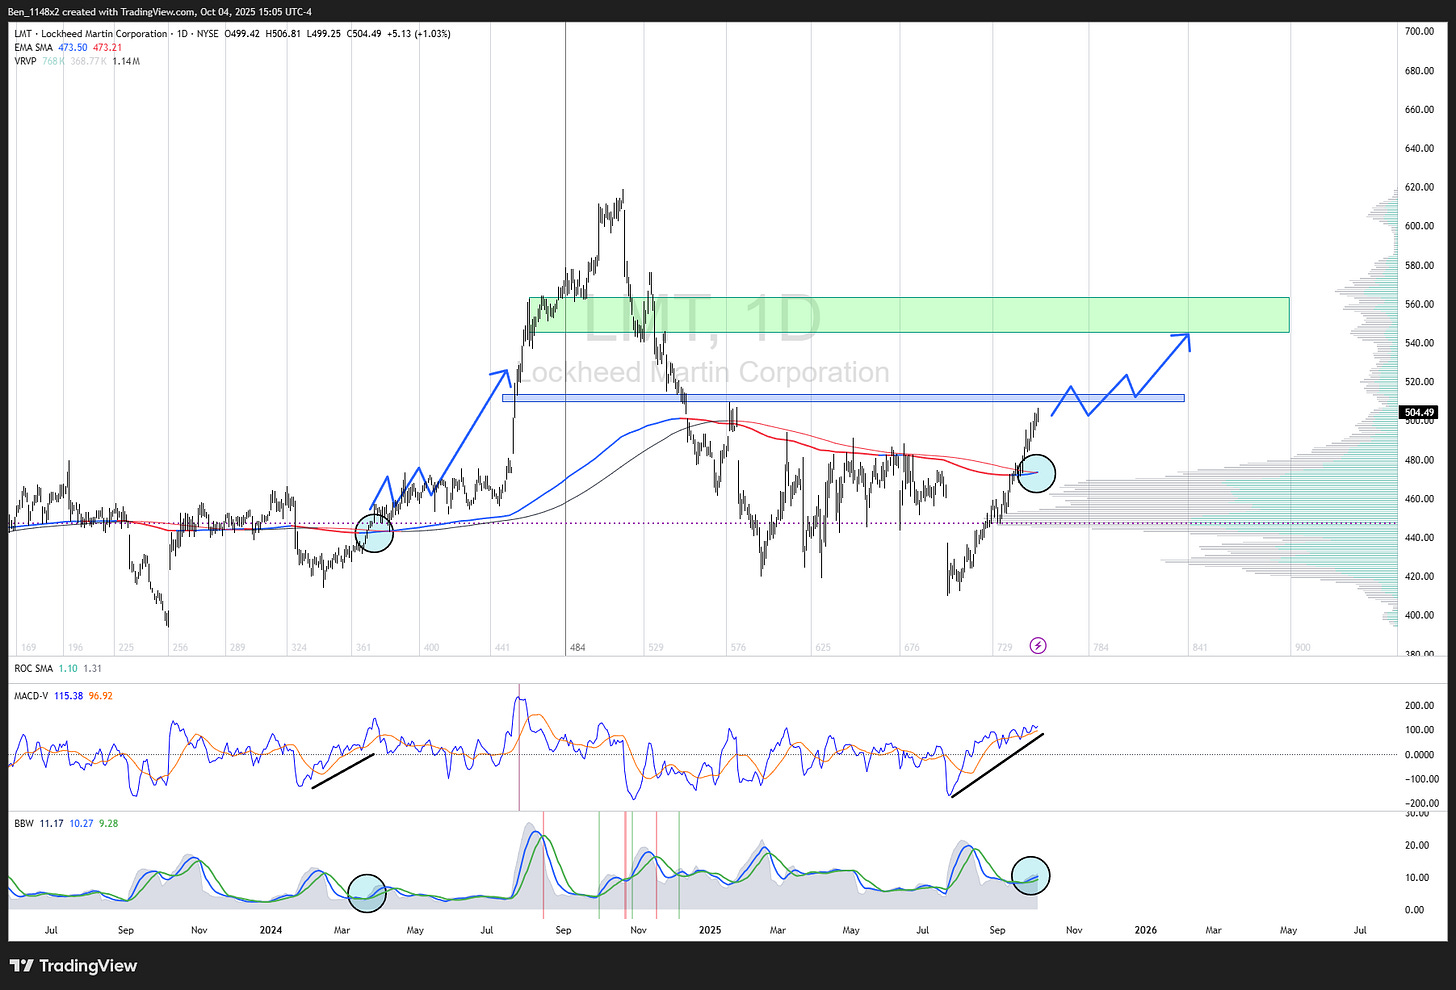Click the MACD-V indicator legend label
Image resolution: width=1456 pixels, height=990 pixels.
click(33, 696)
